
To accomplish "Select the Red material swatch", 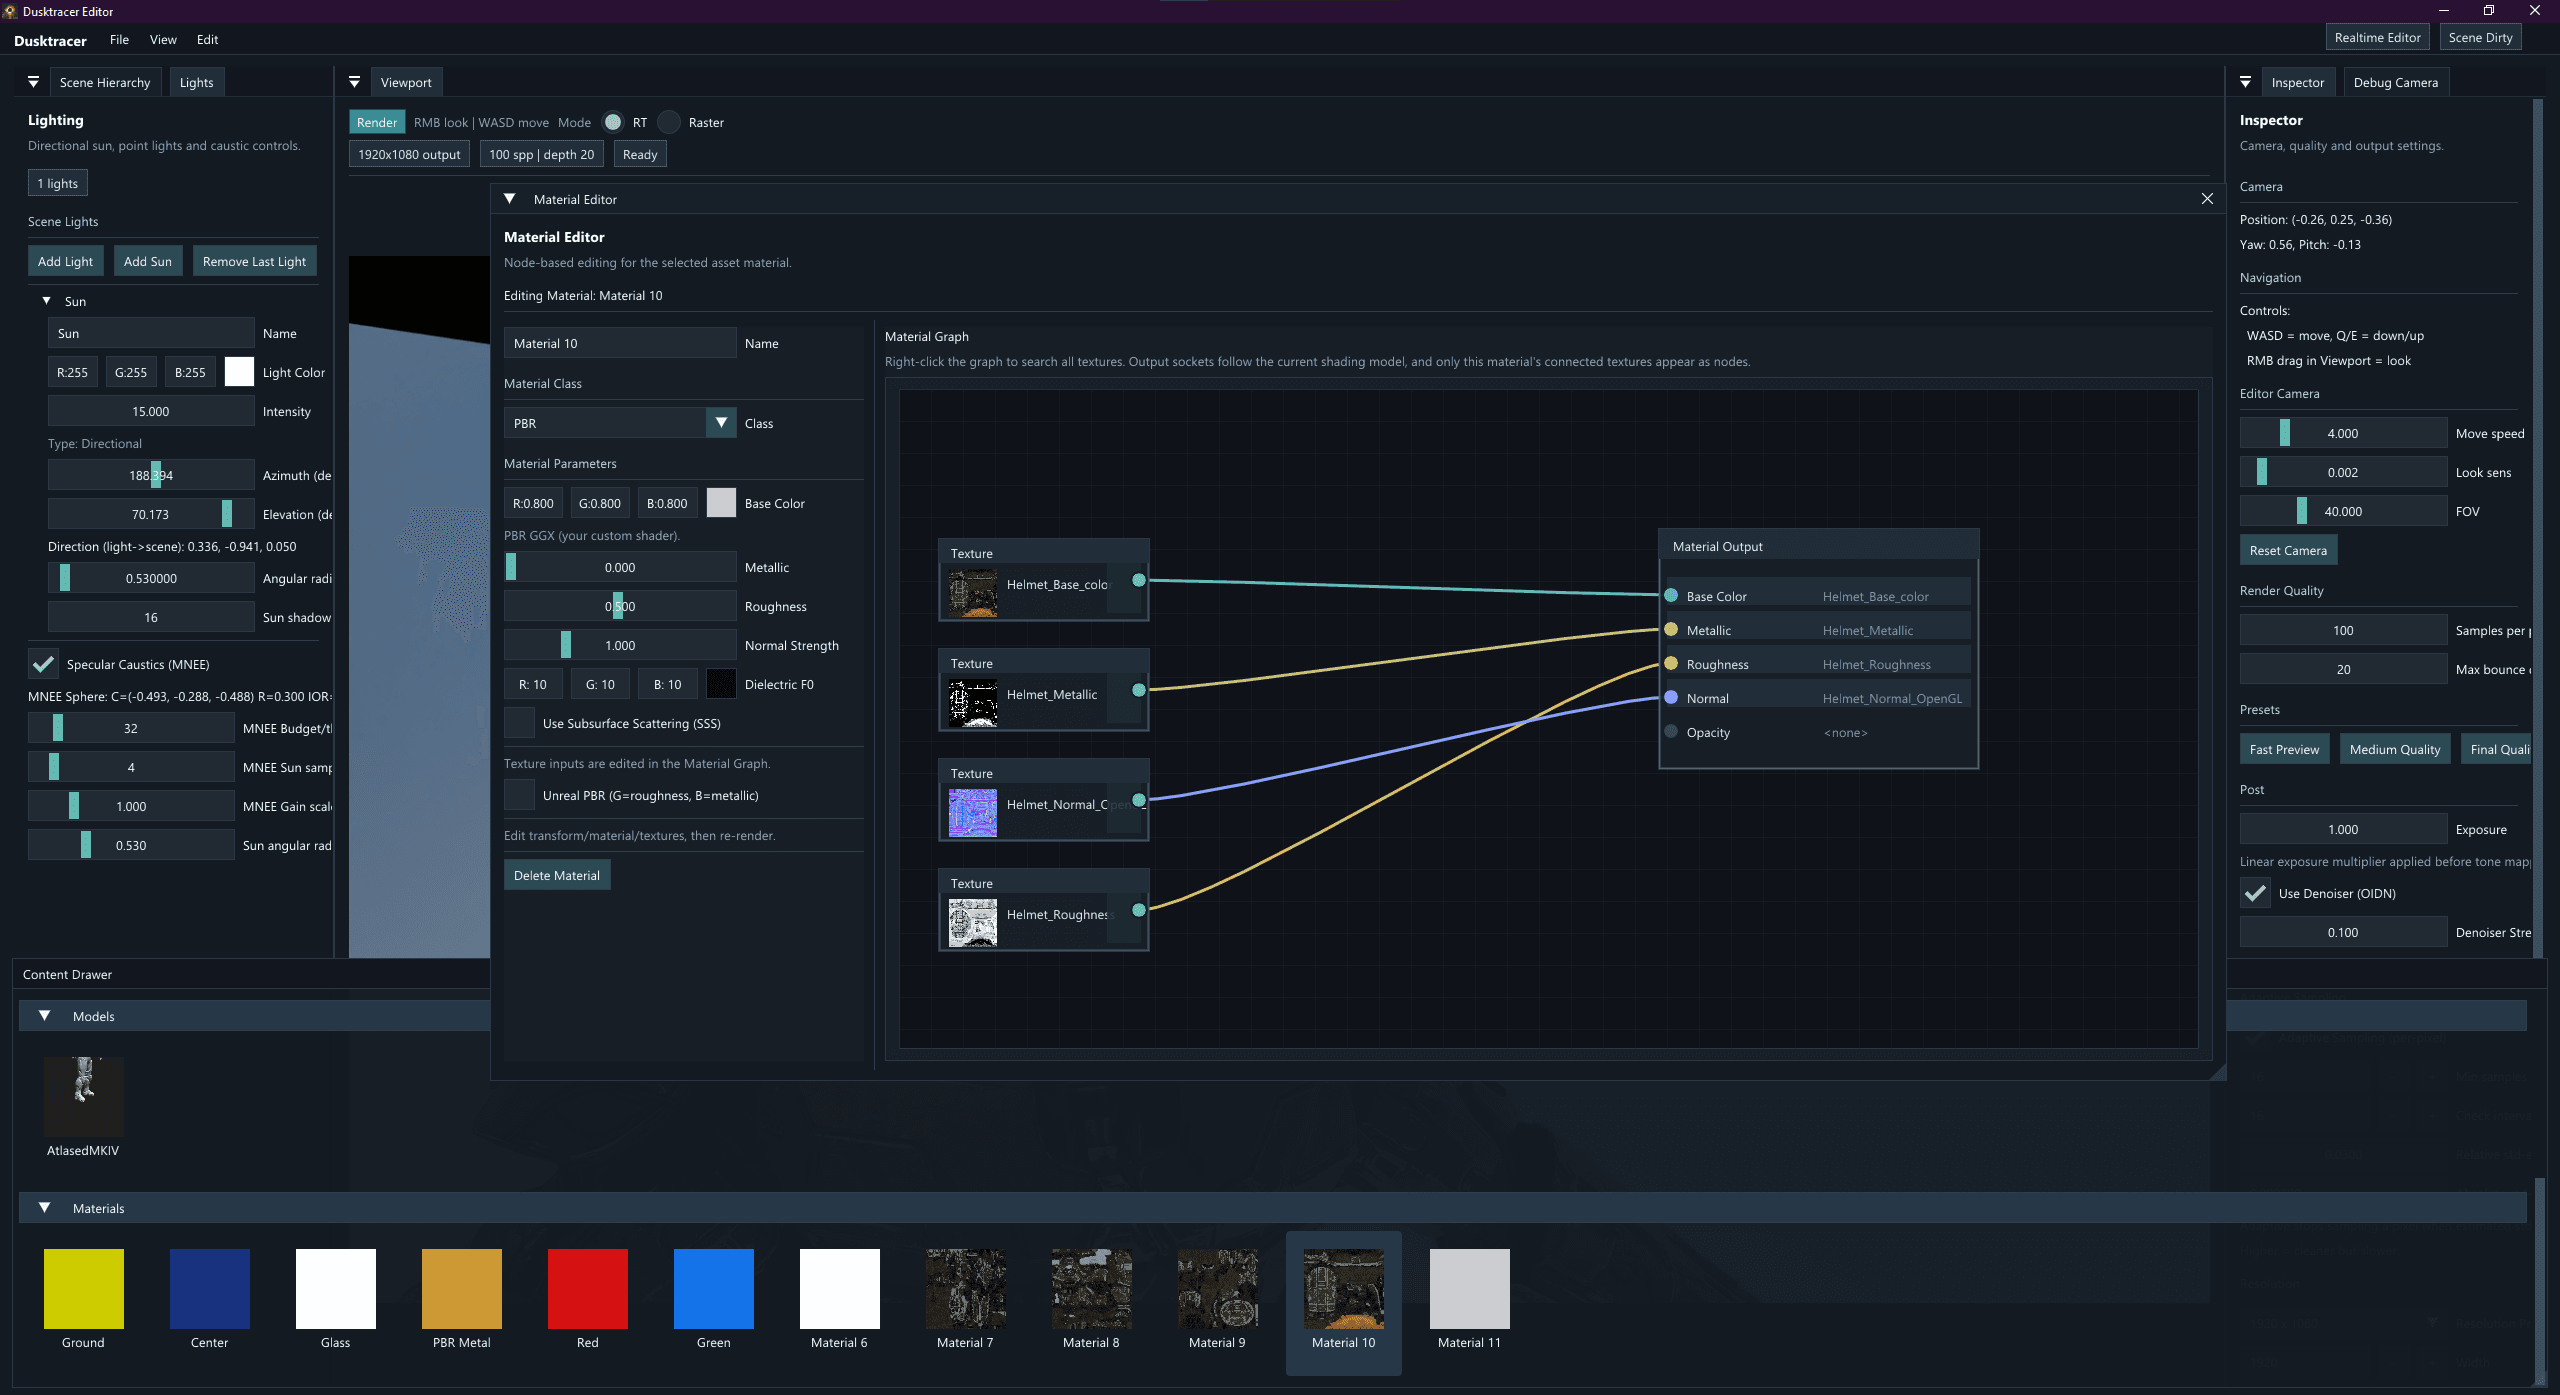I will [588, 1288].
